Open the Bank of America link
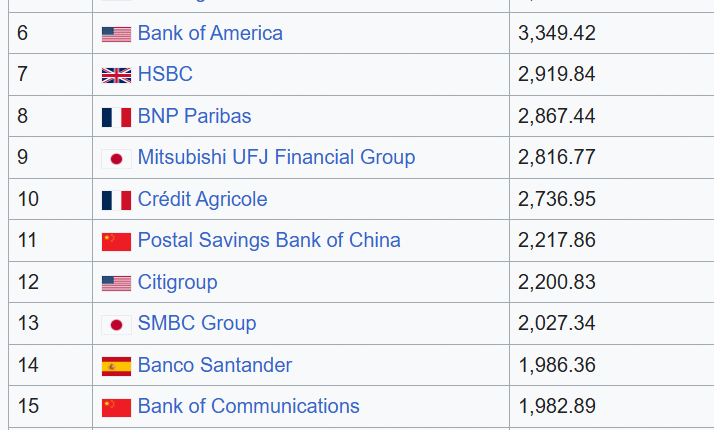 pos(210,33)
